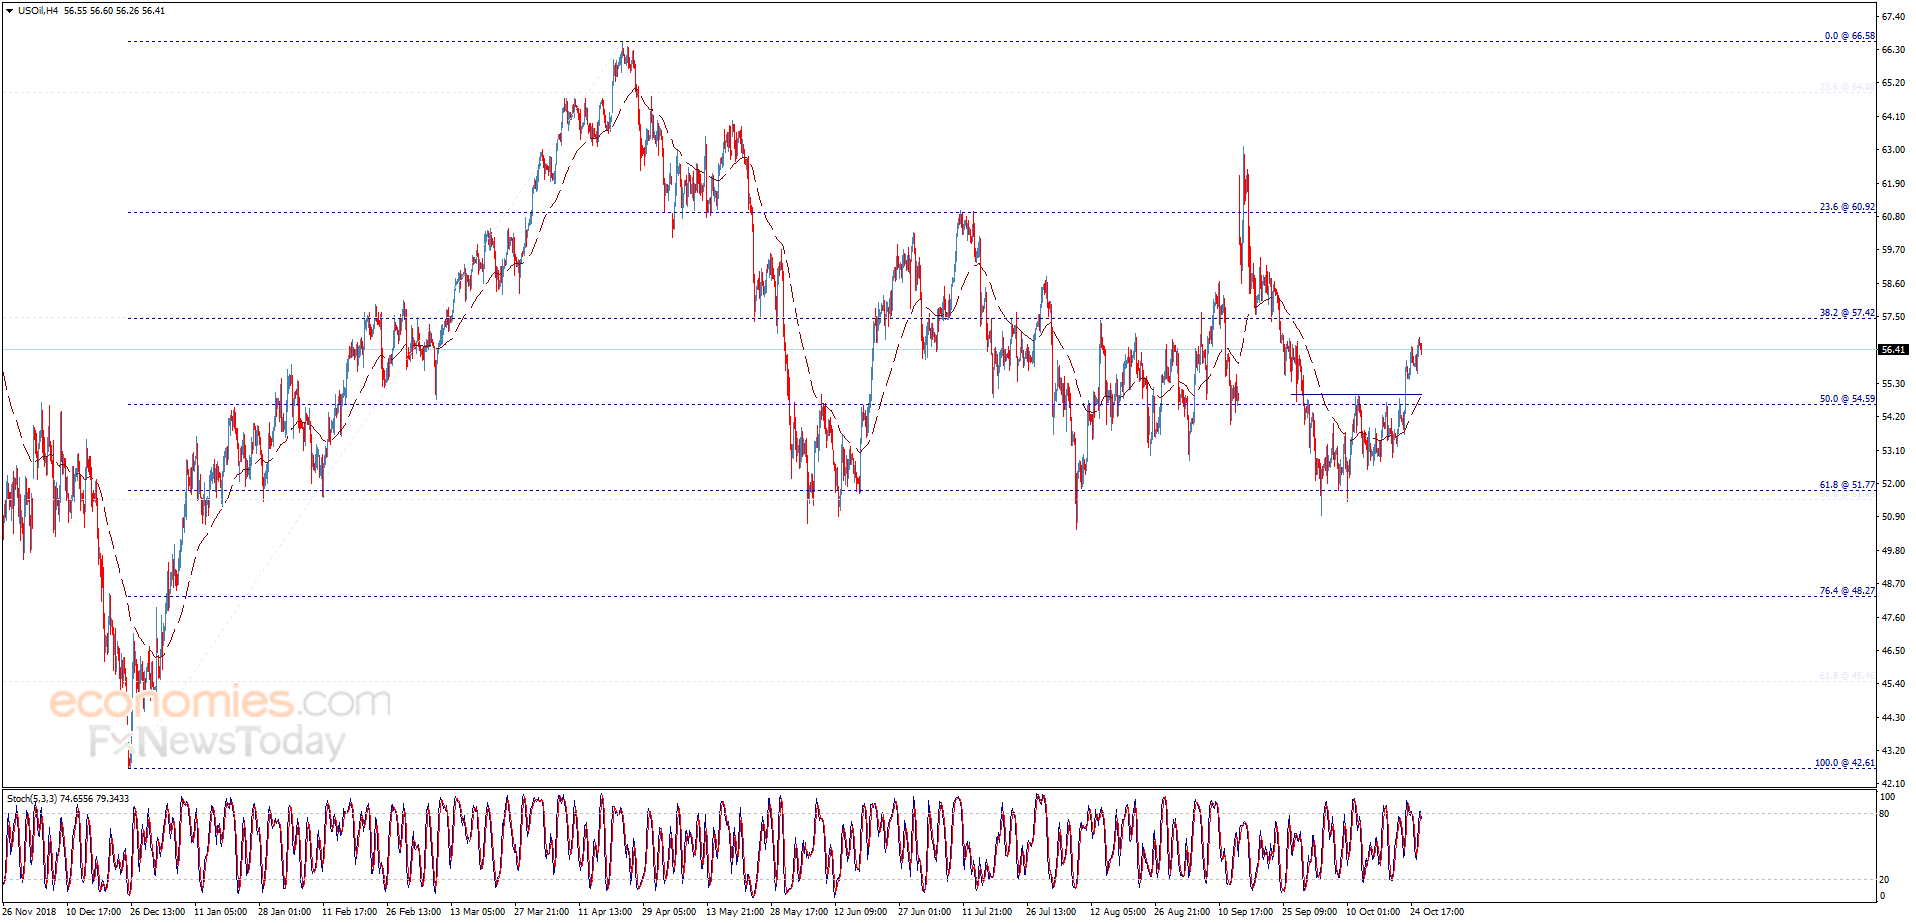Select the 38.2 @ 57.42 Fibonacci label
This screenshot has height=923, width=1916.
(x=1847, y=313)
